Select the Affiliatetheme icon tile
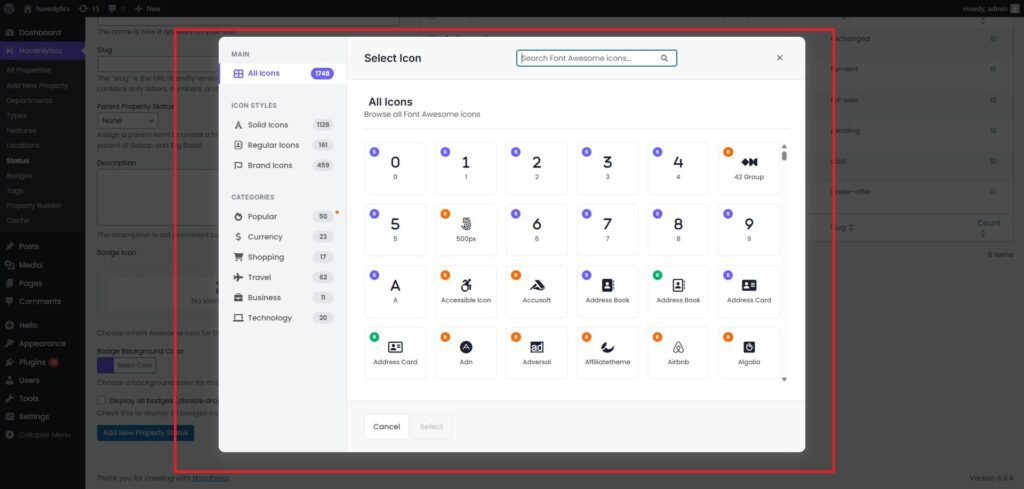 click(x=607, y=352)
